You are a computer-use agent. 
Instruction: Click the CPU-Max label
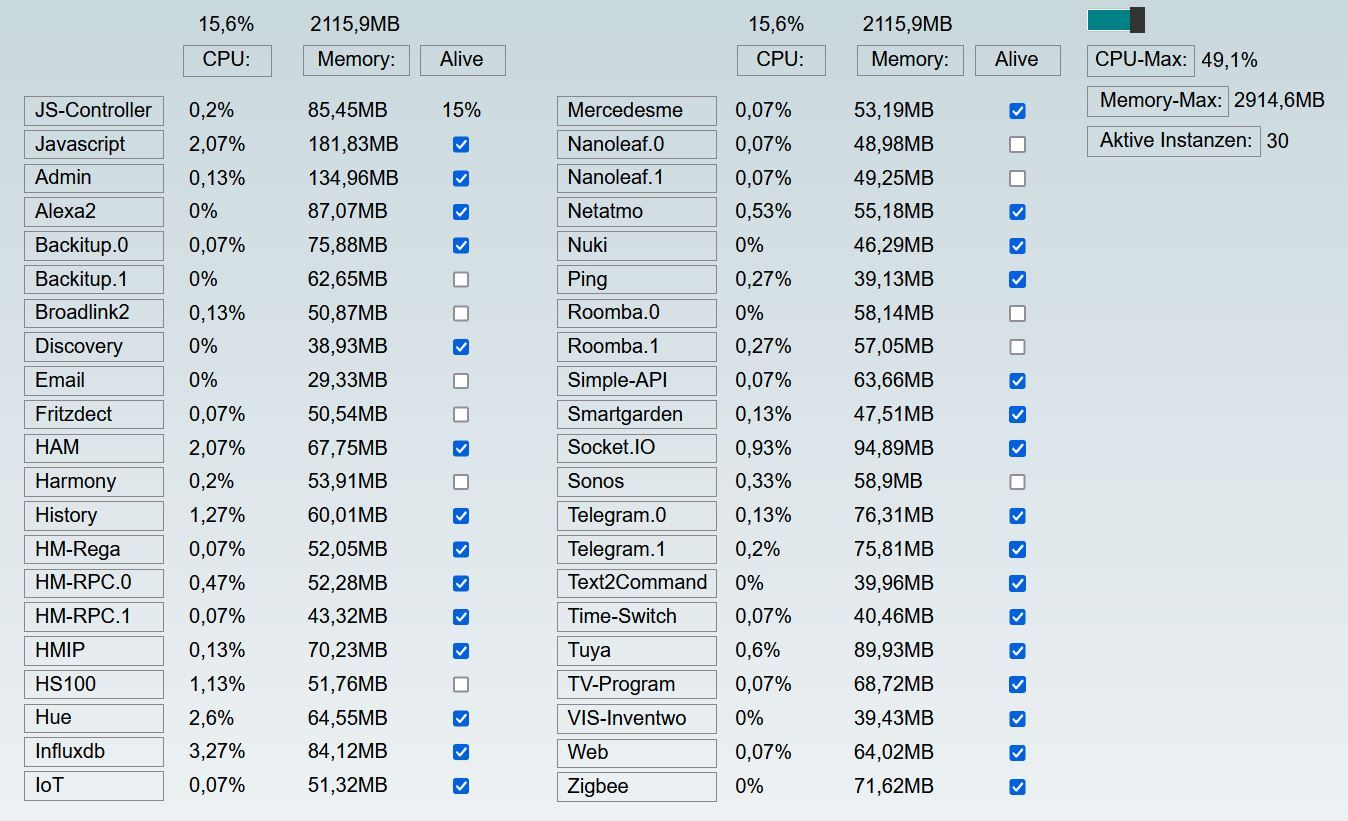point(1140,60)
